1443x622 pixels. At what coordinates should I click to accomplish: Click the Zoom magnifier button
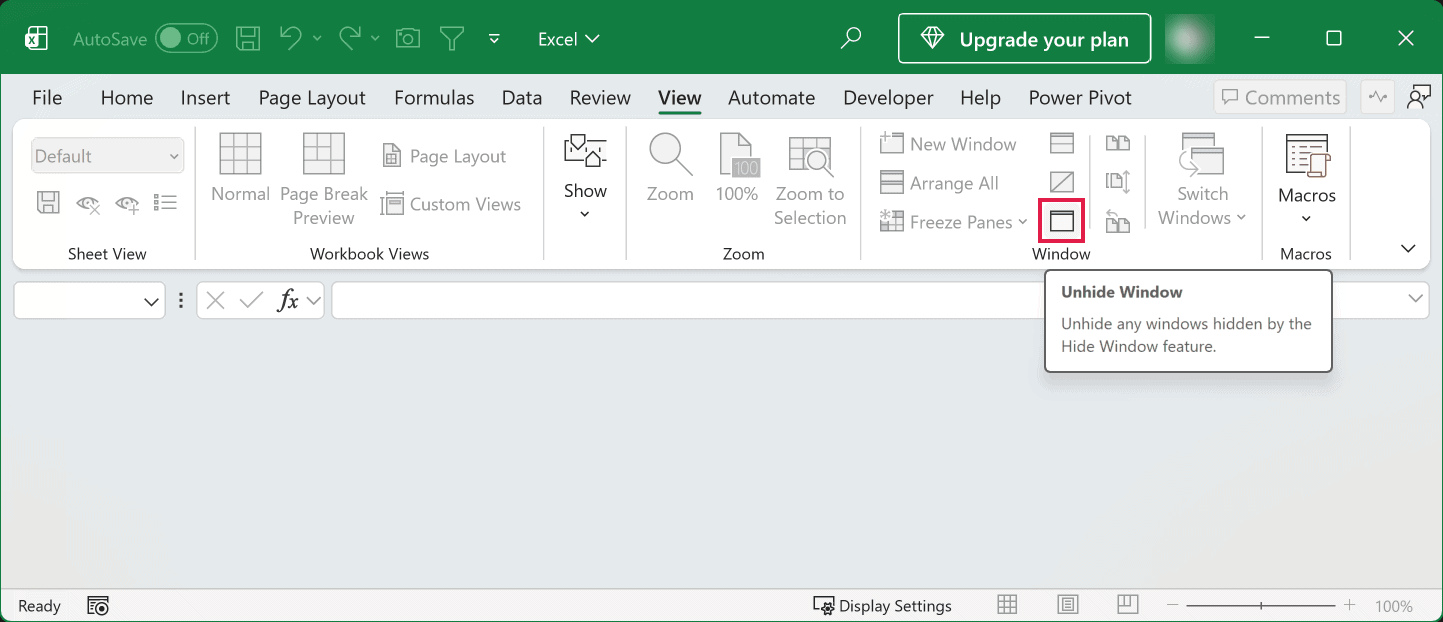pyautogui.click(x=670, y=169)
